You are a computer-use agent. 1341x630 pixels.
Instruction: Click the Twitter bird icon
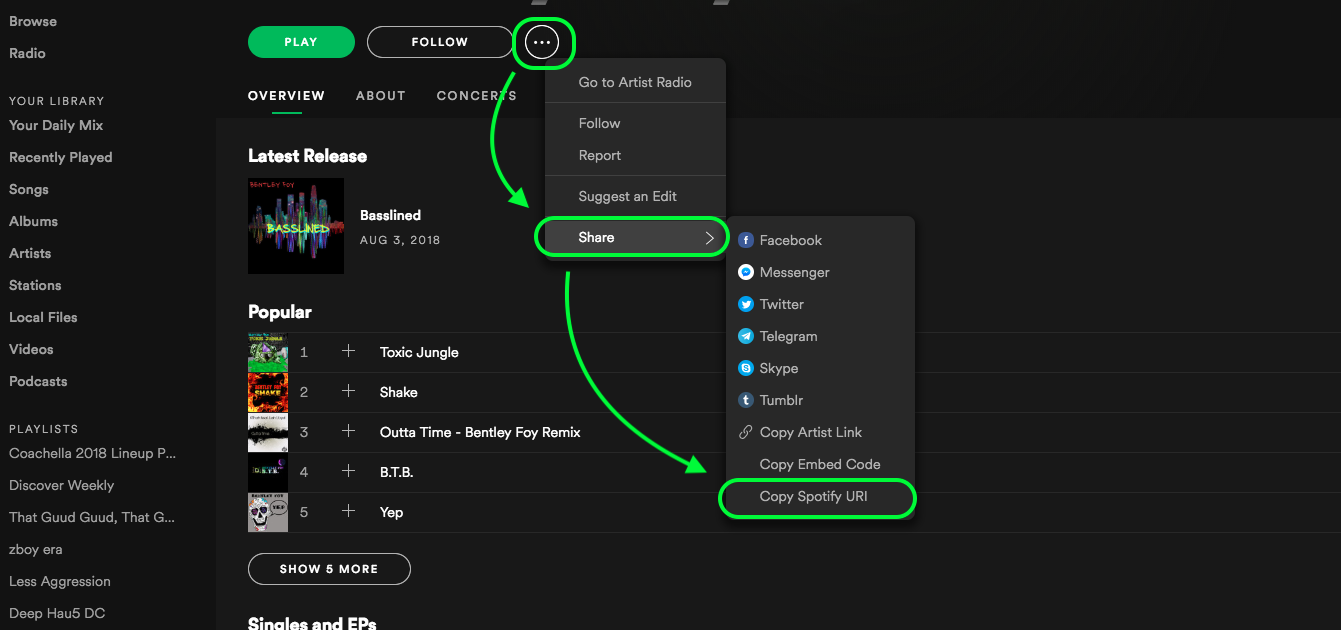(x=745, y=304)
